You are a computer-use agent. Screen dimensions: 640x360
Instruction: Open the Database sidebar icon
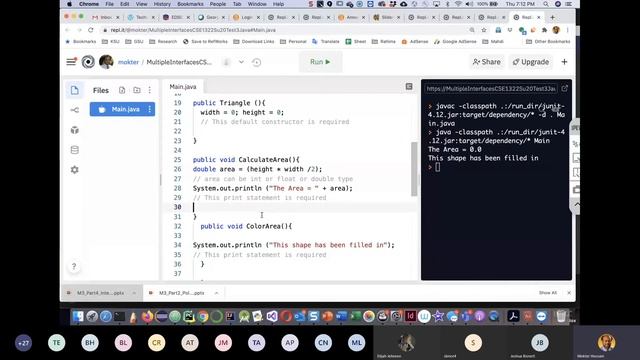tap(75, 150)
